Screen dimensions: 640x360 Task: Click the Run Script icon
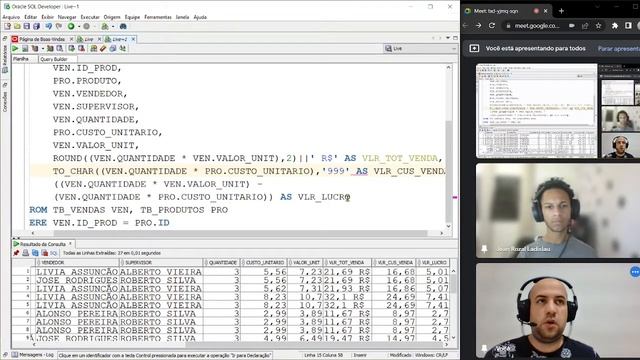[x=25, y=49]
